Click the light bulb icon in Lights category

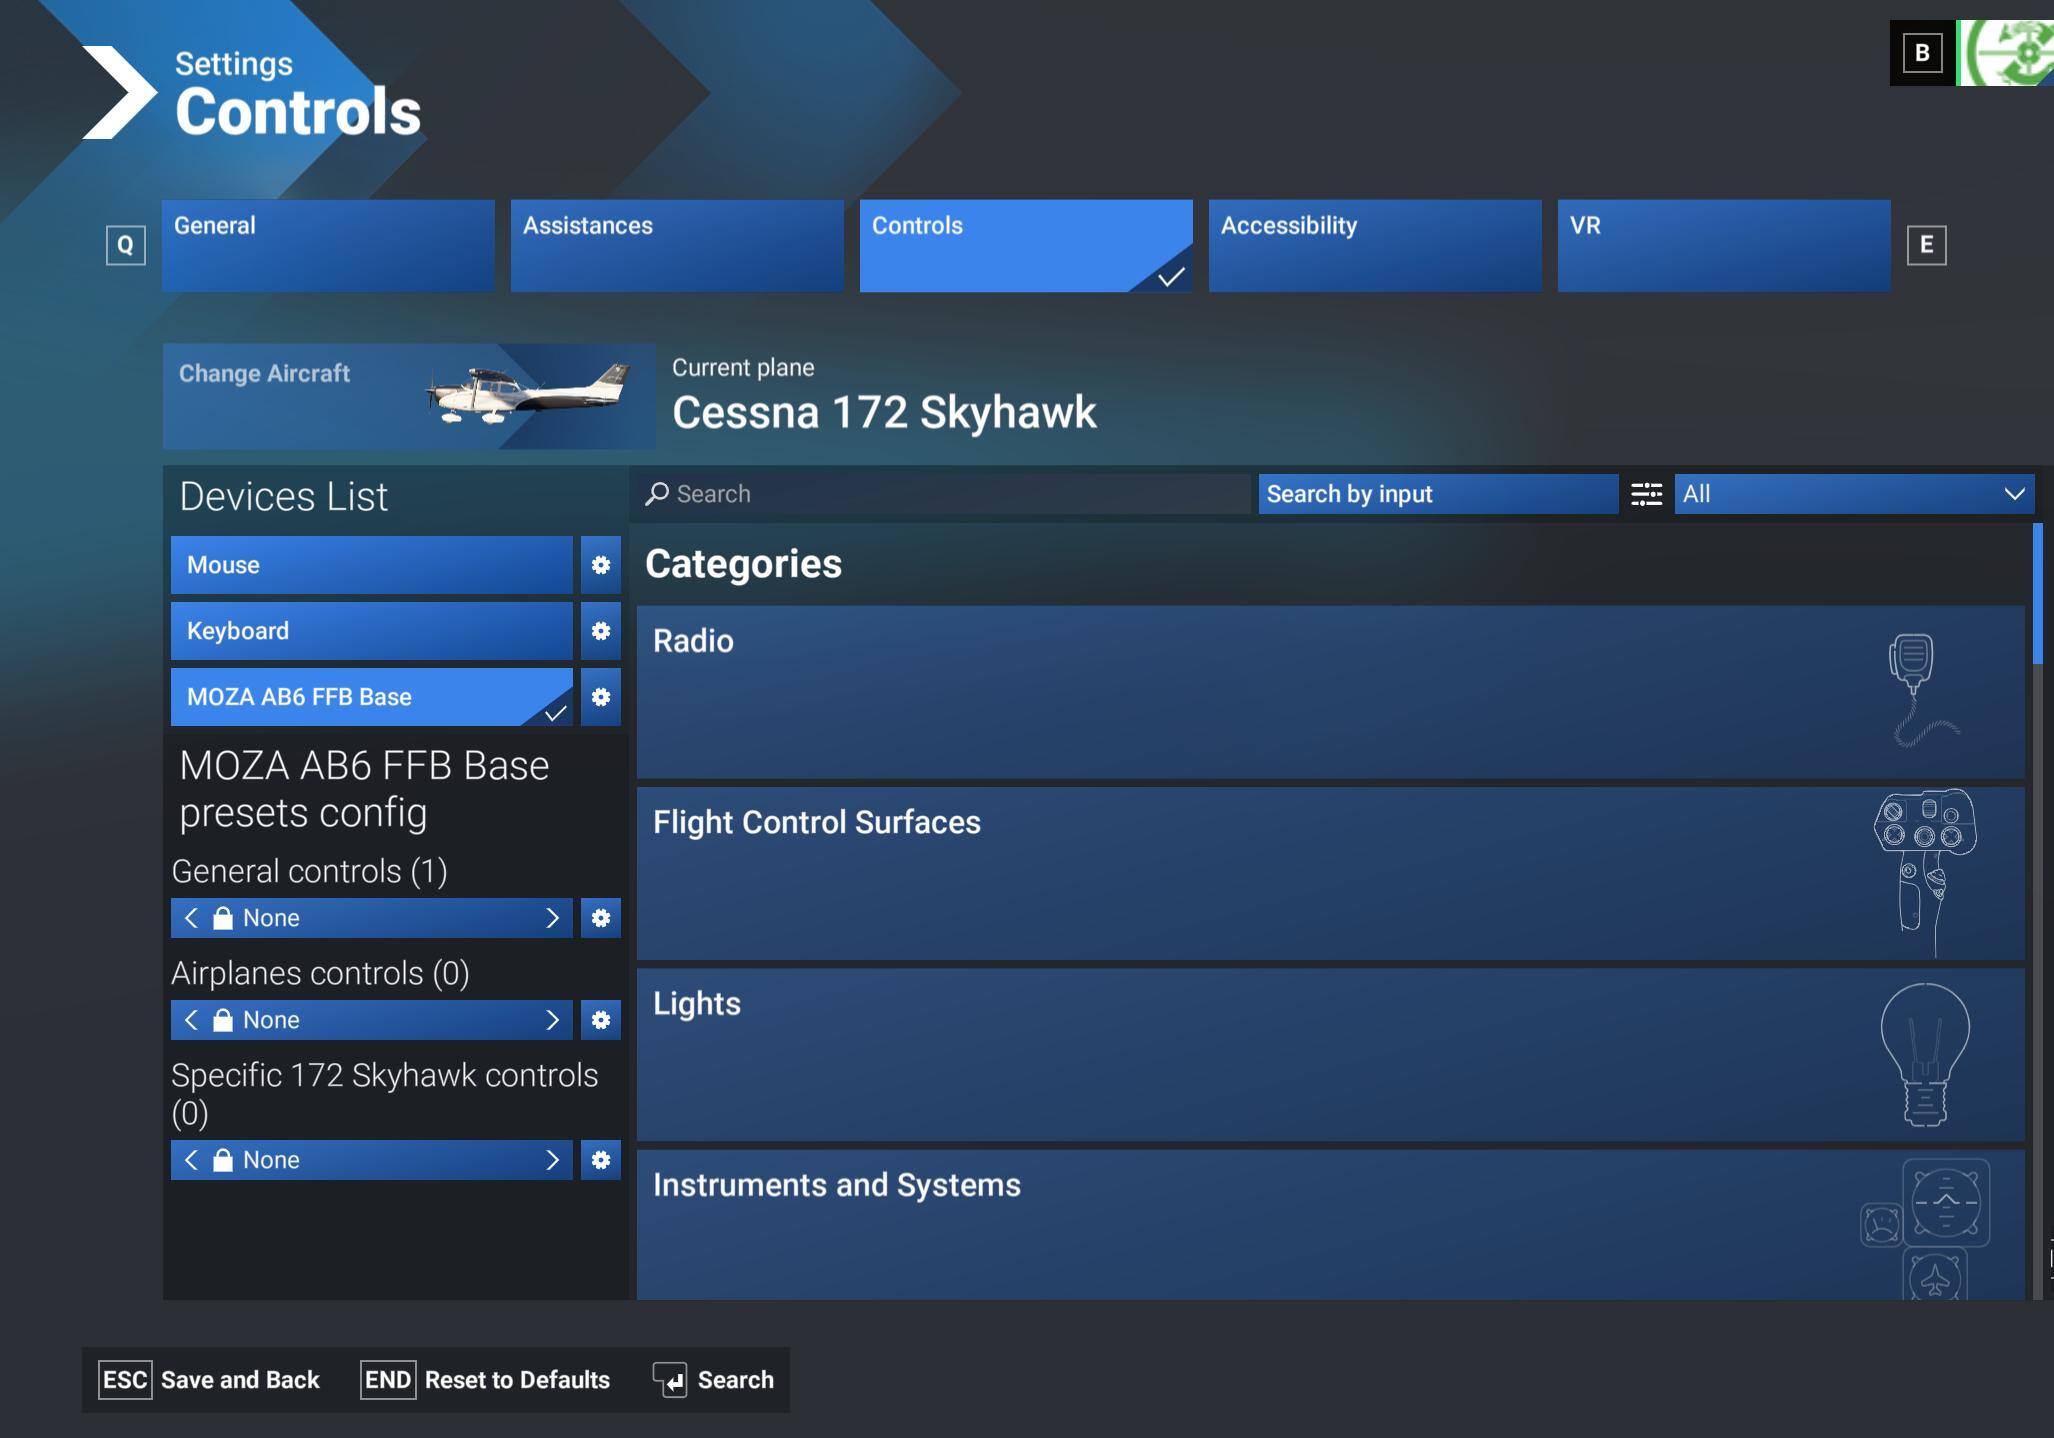click(1925, 1055)
